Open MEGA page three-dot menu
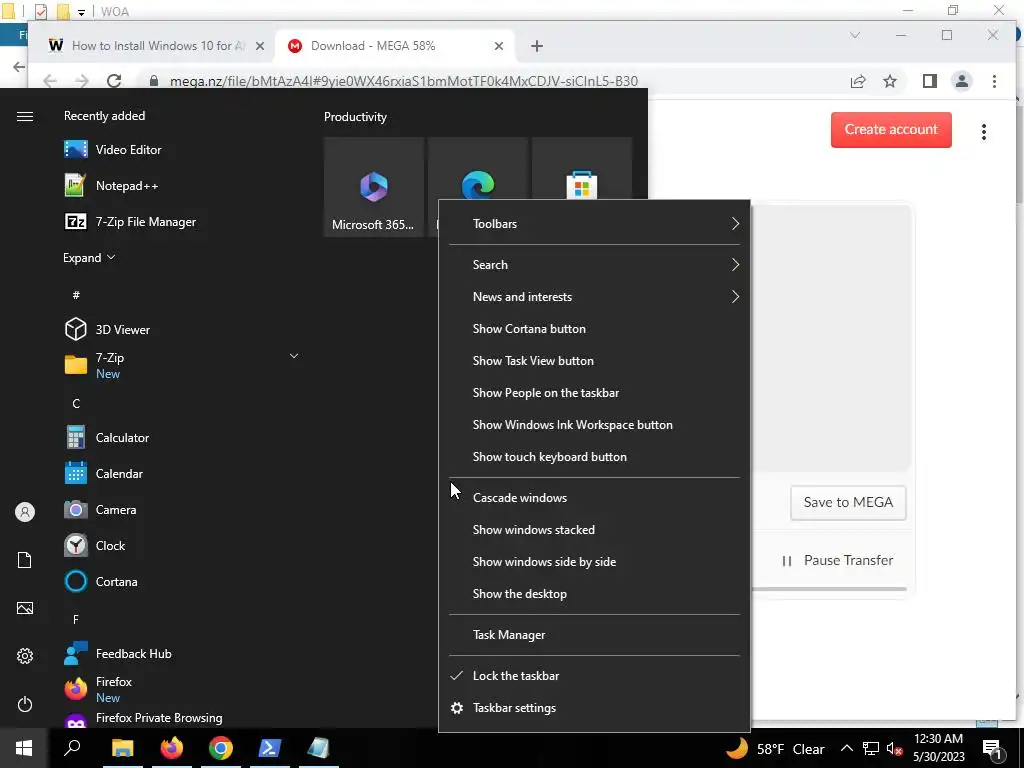 [984, 132]
